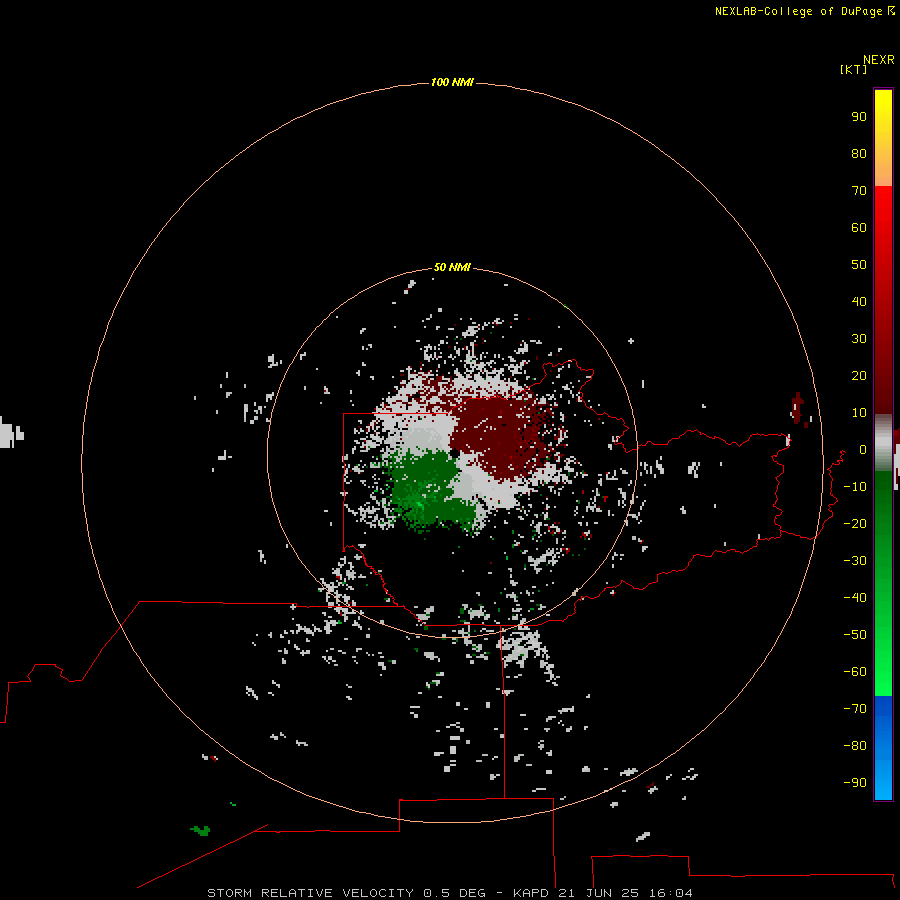The width and height of the screenshot is (900, 900).
Task: Select the positive 90 knot scale label
Action: [859, 117]
